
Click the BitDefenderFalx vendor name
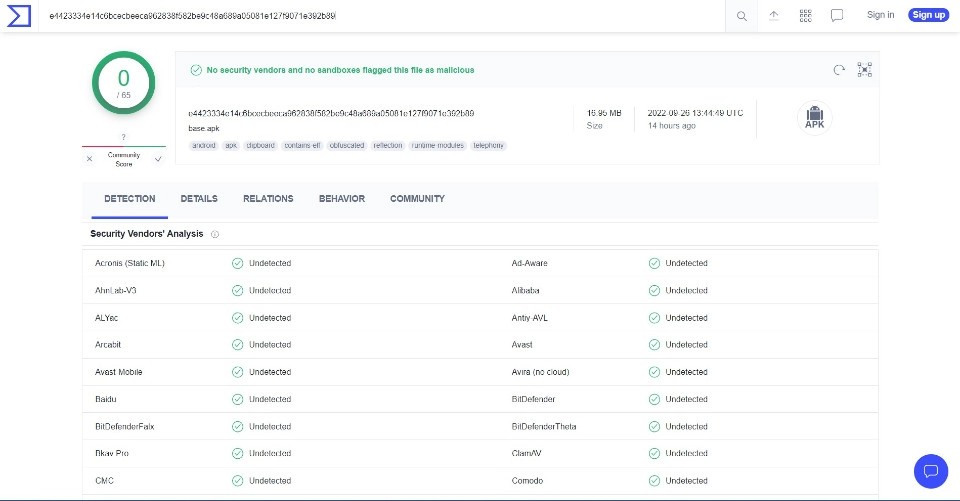125,427
